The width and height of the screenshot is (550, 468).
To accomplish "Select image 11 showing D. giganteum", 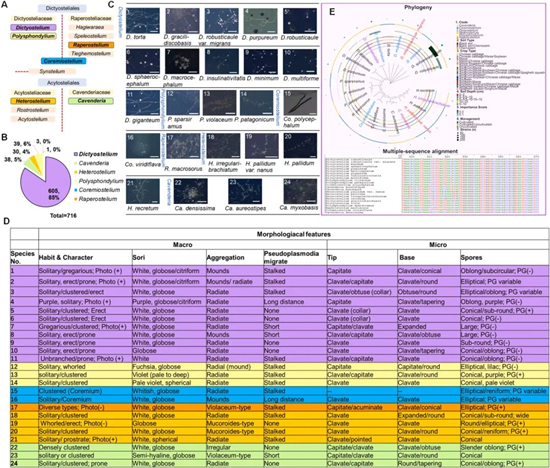I will pos(143,102).
